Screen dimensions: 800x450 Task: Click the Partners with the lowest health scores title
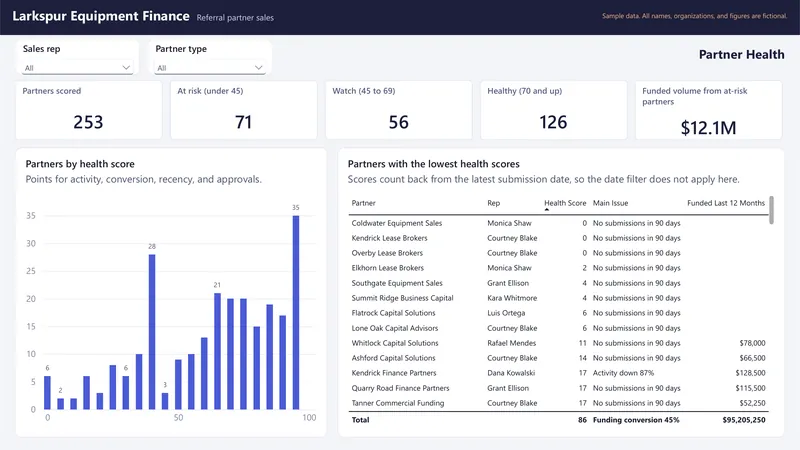tap(434, 164)
